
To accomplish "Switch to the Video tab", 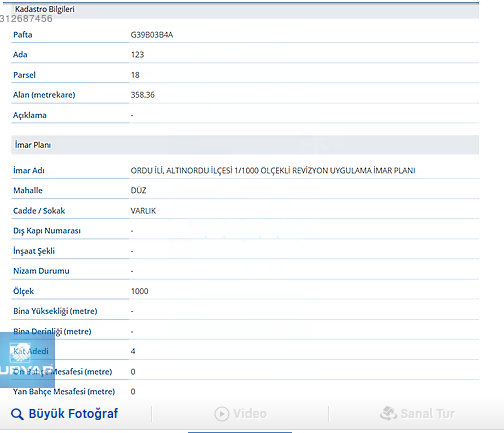I will tap(241, 414).
